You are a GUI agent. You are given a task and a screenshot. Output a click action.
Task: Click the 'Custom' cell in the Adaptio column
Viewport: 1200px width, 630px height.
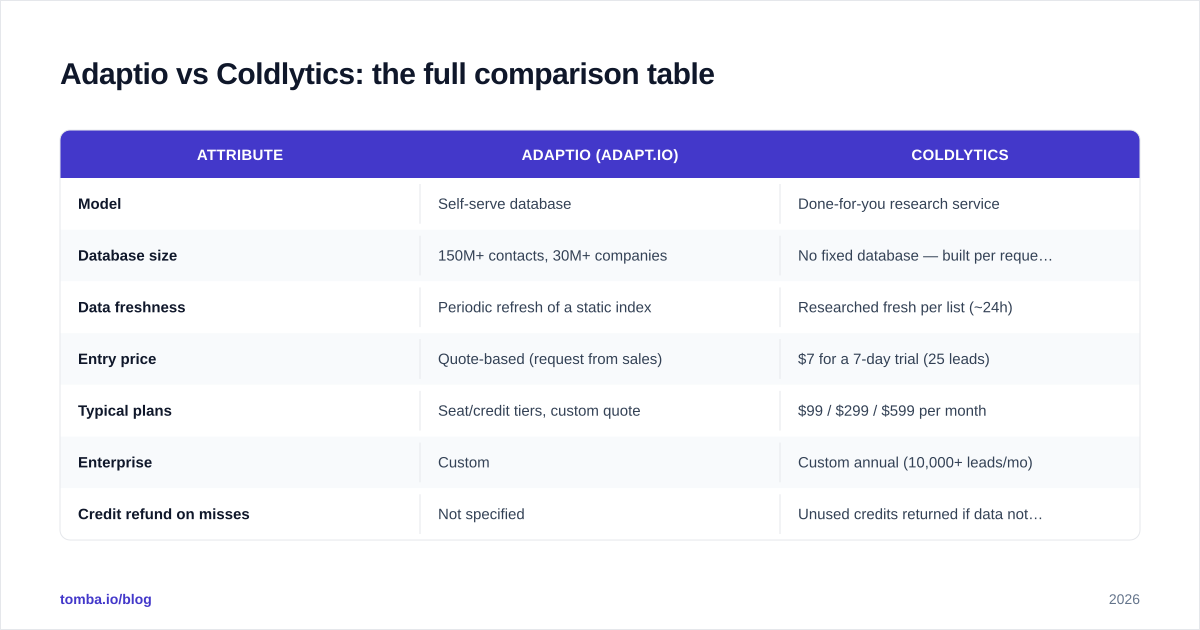click(600, 463)
